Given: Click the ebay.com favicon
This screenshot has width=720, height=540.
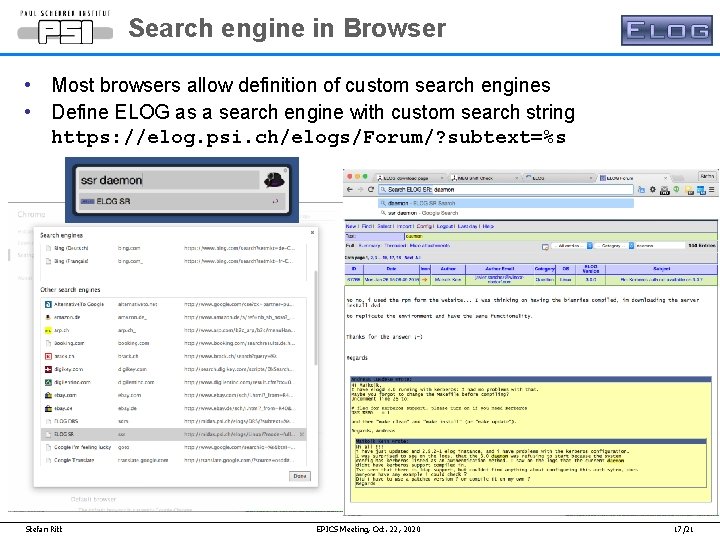Looking at the screenshot, I should [x=48, y=395].
